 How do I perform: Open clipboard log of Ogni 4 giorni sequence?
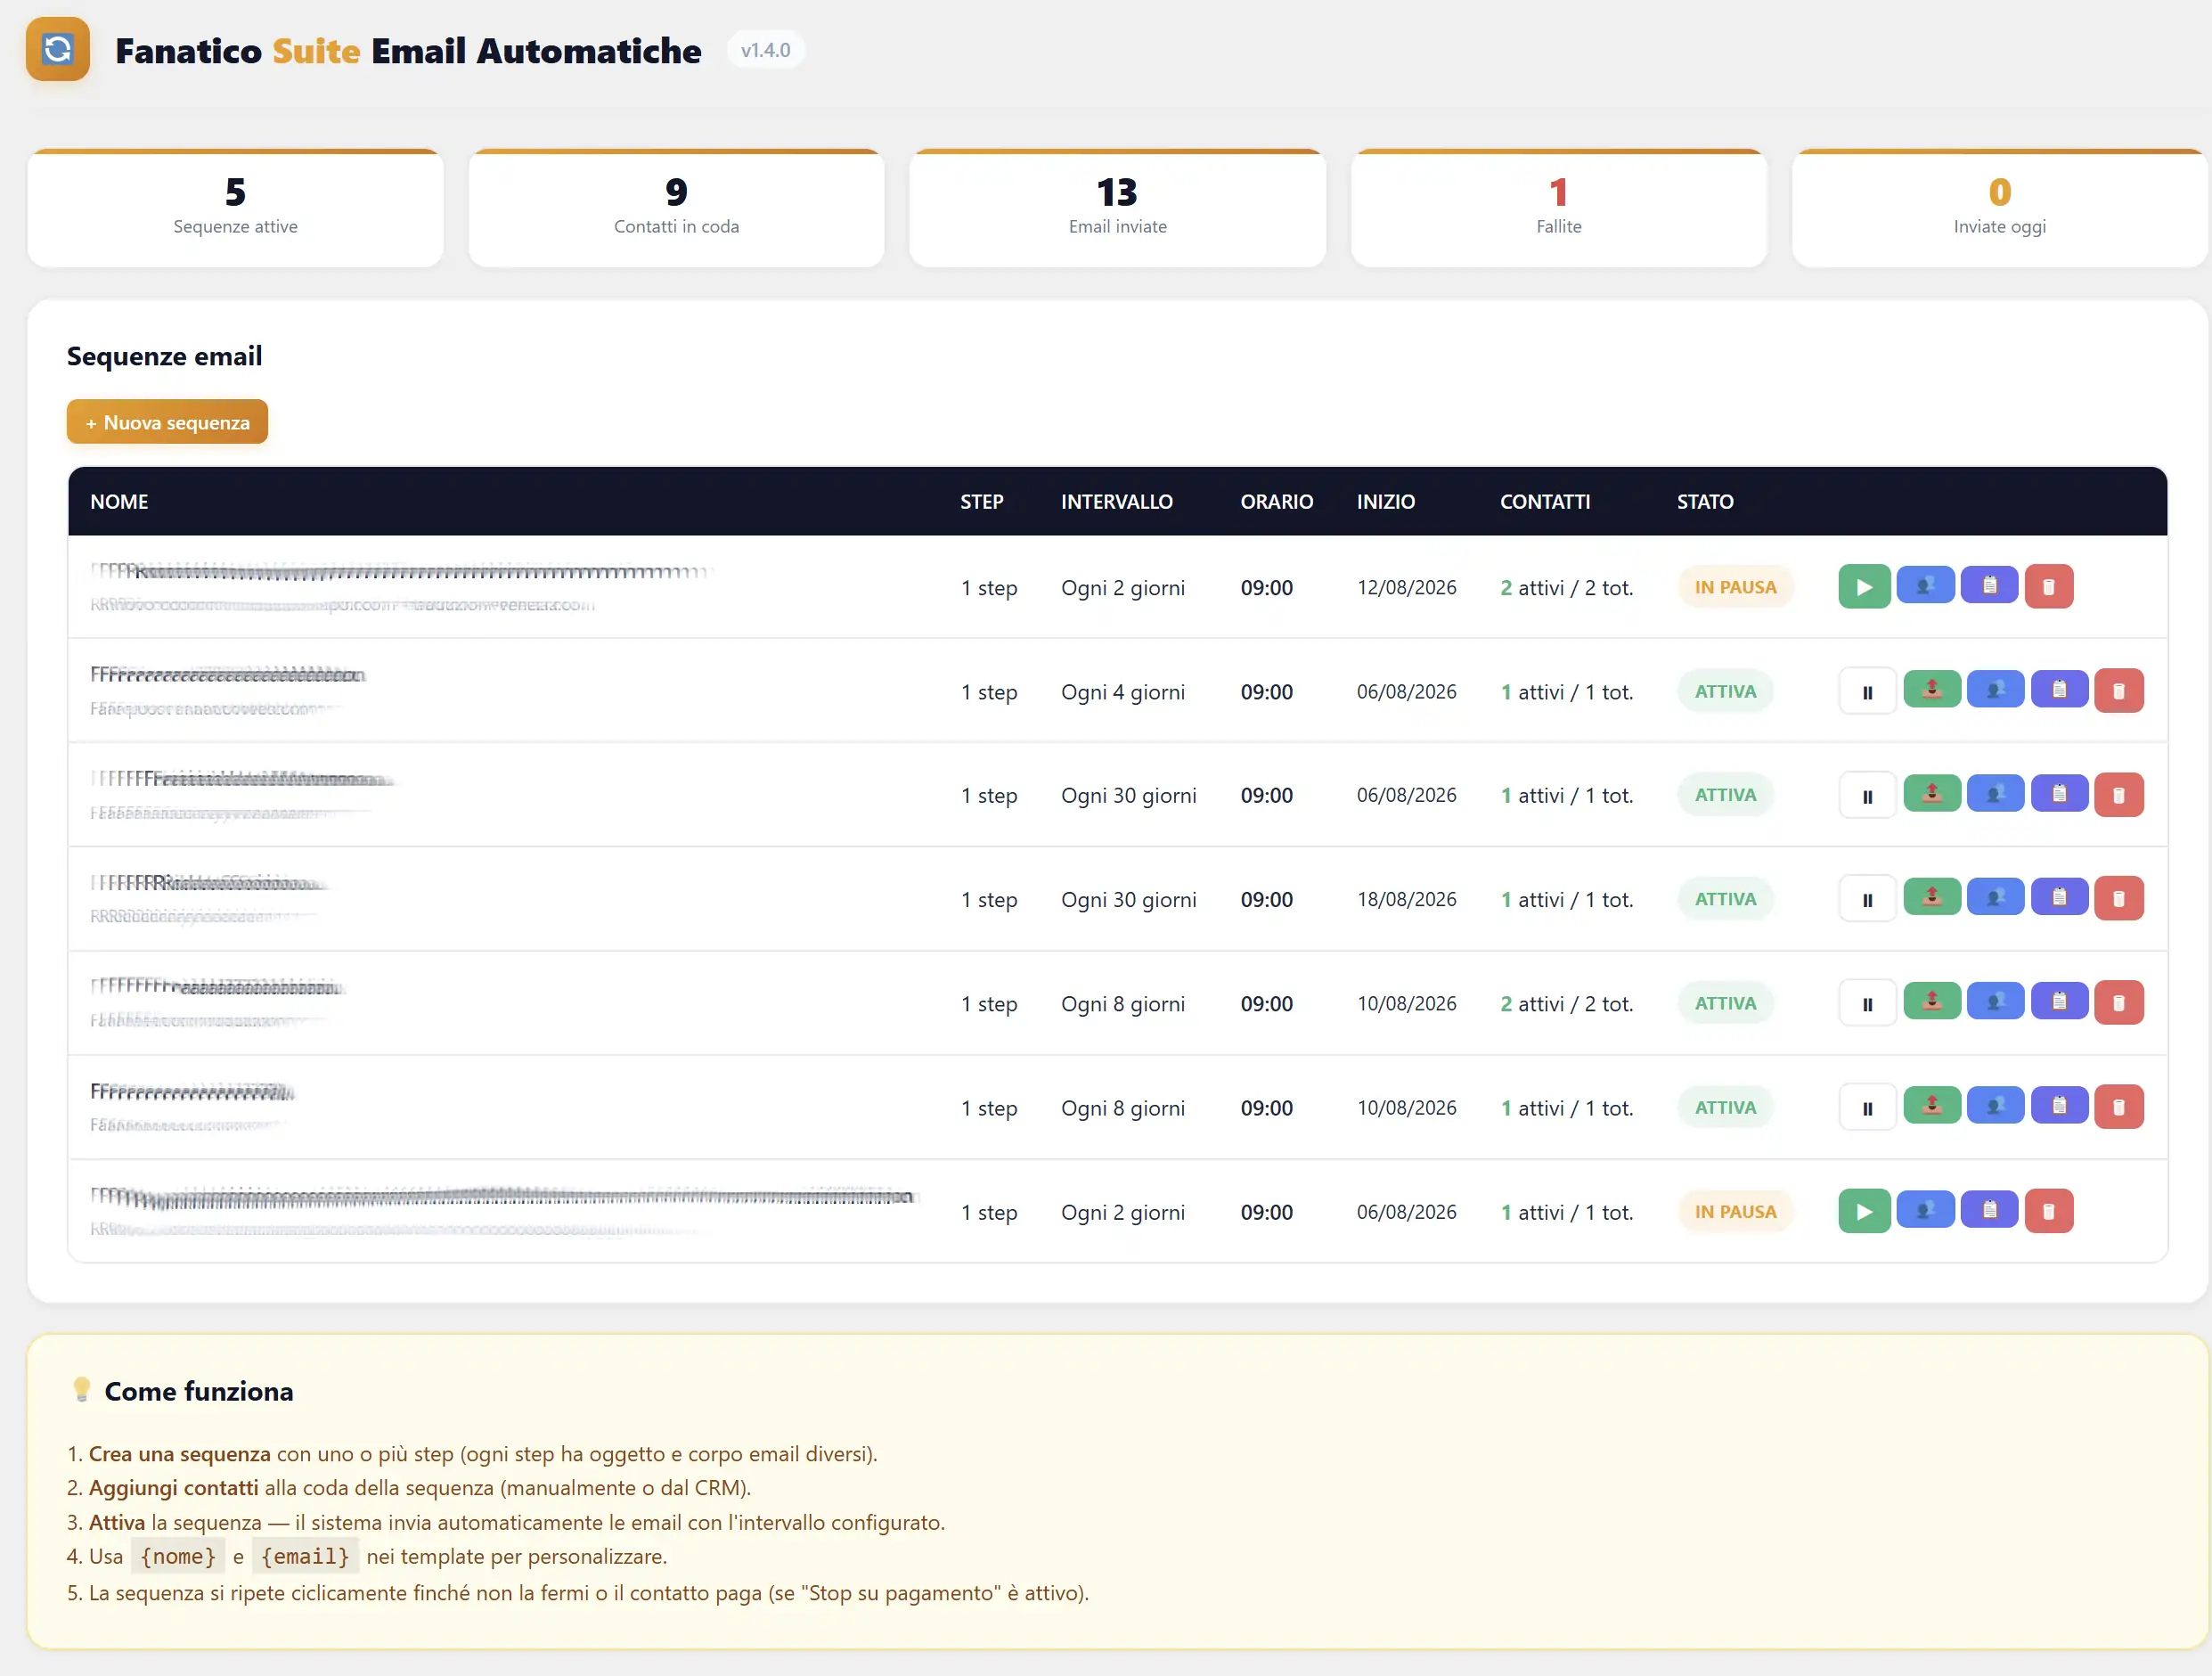click(x=2060, y=690)
